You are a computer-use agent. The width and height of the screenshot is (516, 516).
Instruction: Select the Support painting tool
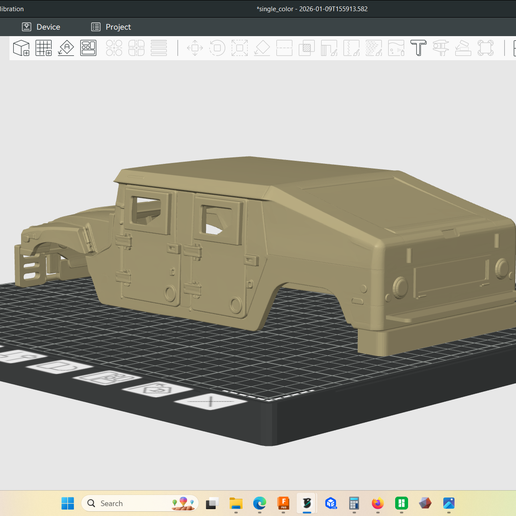click(329, 48)
